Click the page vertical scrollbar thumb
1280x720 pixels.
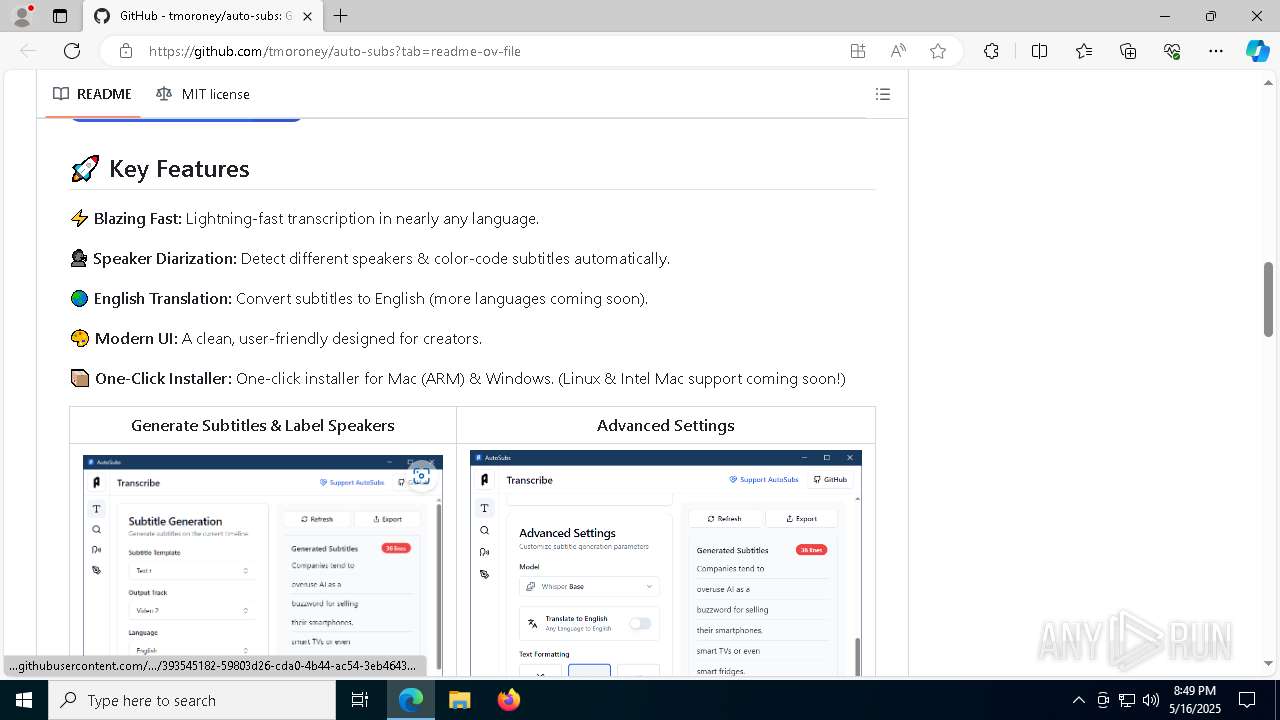pos(1268,299)
